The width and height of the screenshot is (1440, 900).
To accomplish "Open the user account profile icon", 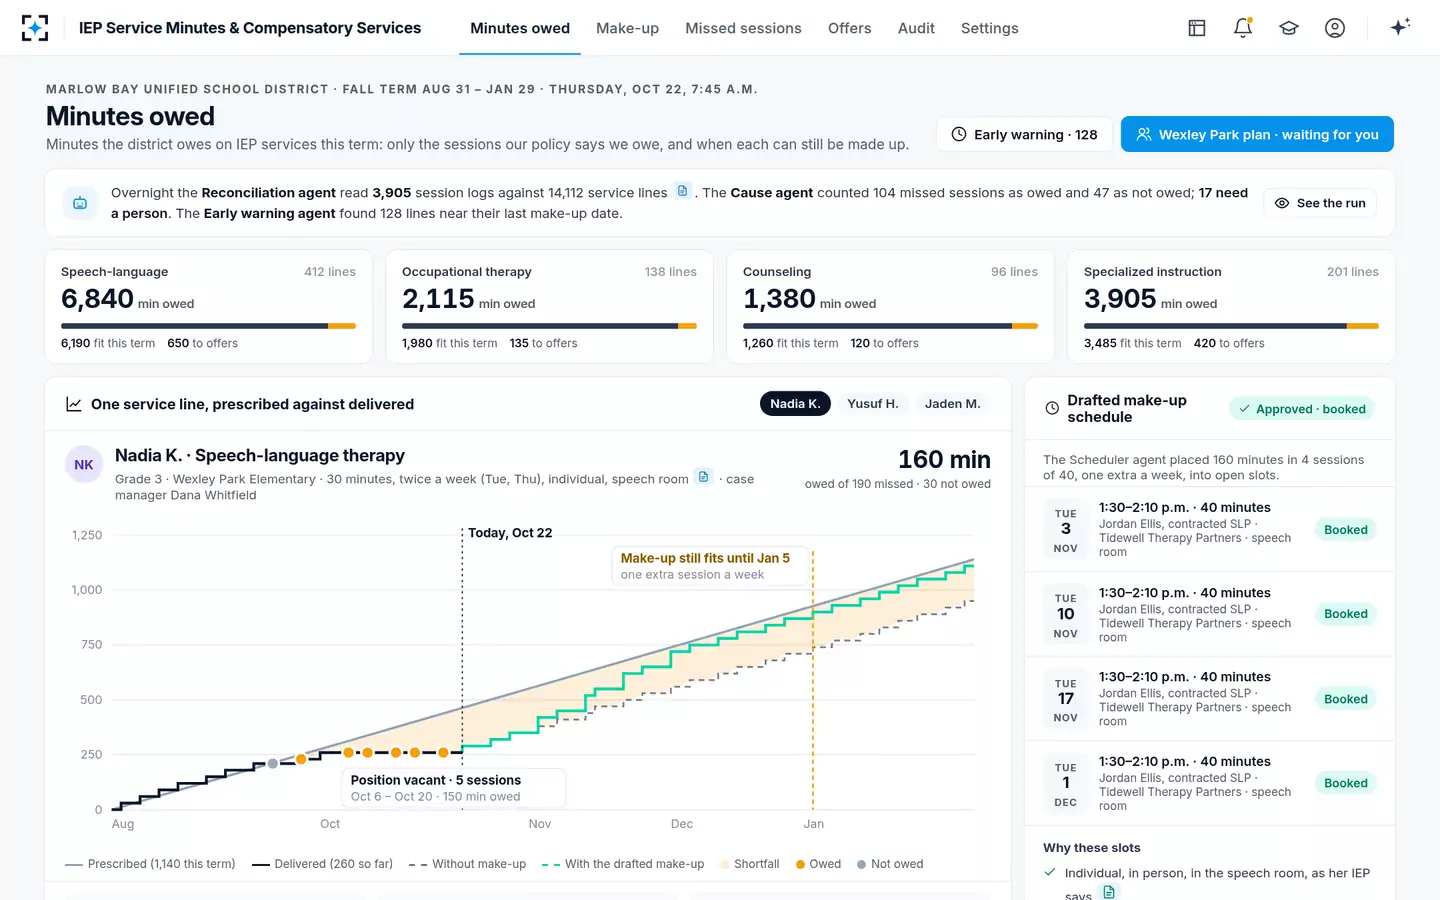I will click(1335, 28).
